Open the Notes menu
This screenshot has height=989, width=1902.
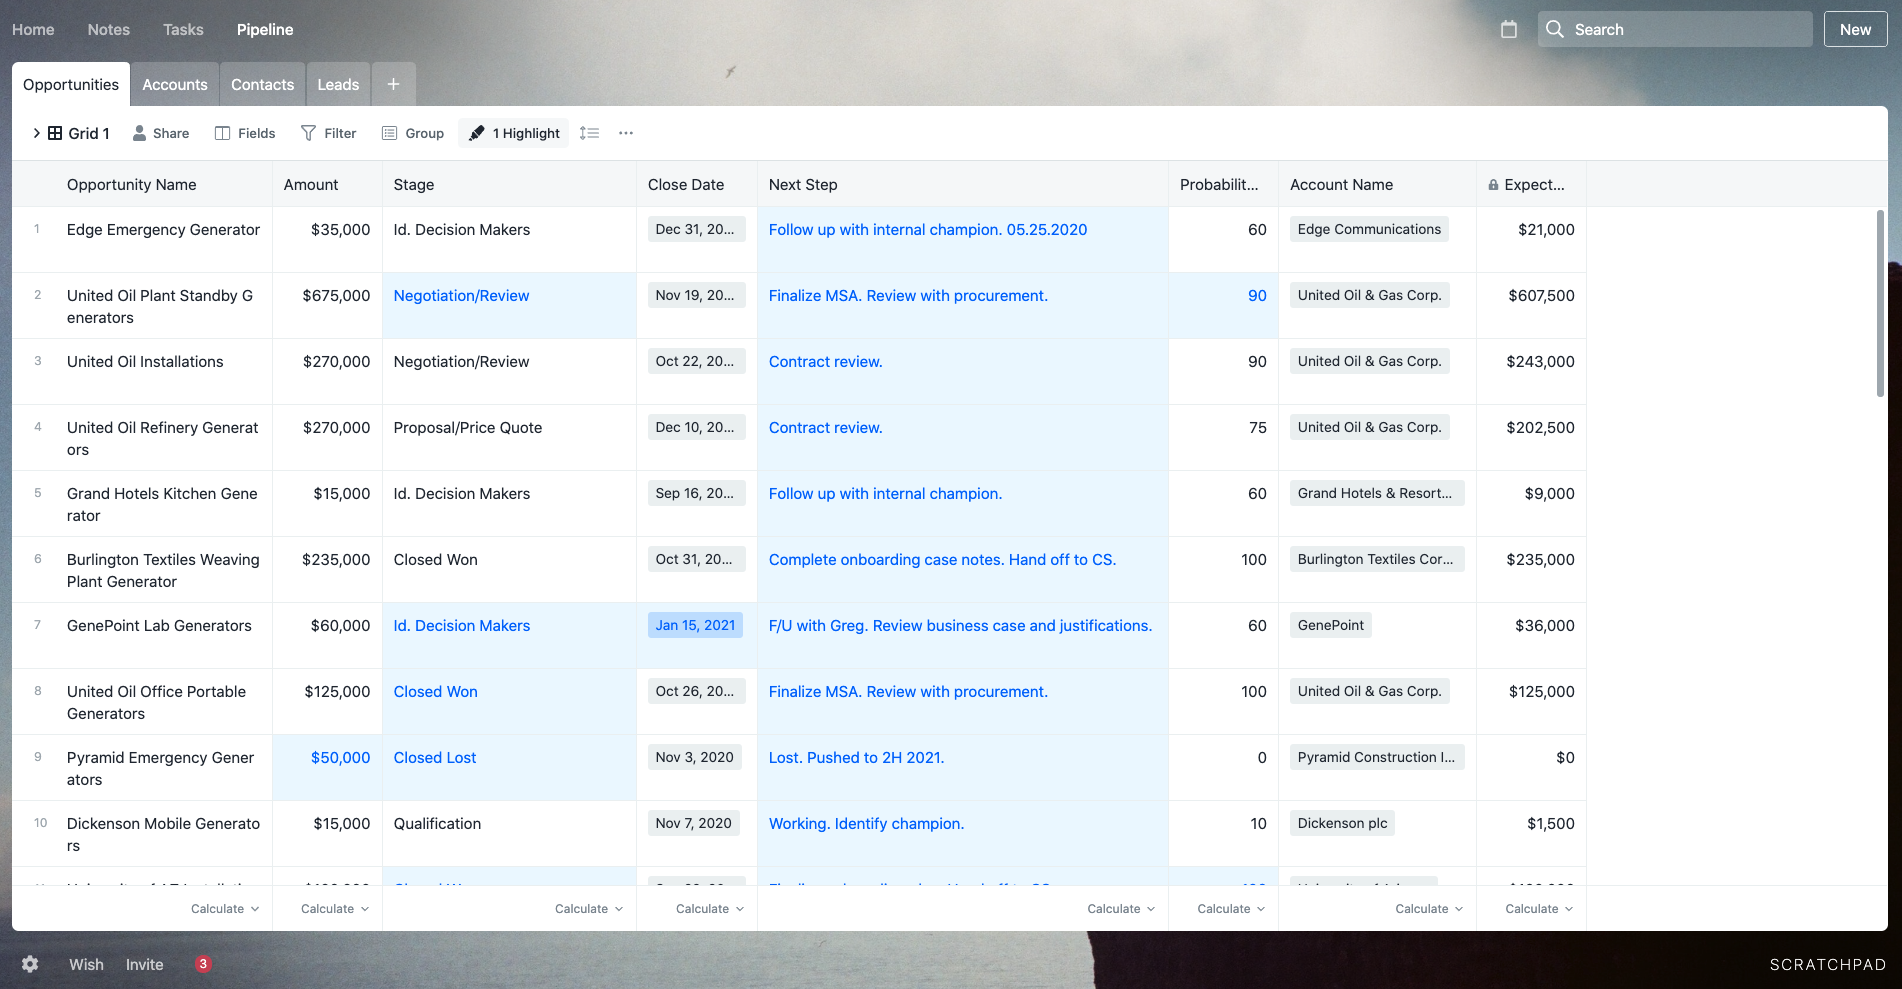click(108, 30)
